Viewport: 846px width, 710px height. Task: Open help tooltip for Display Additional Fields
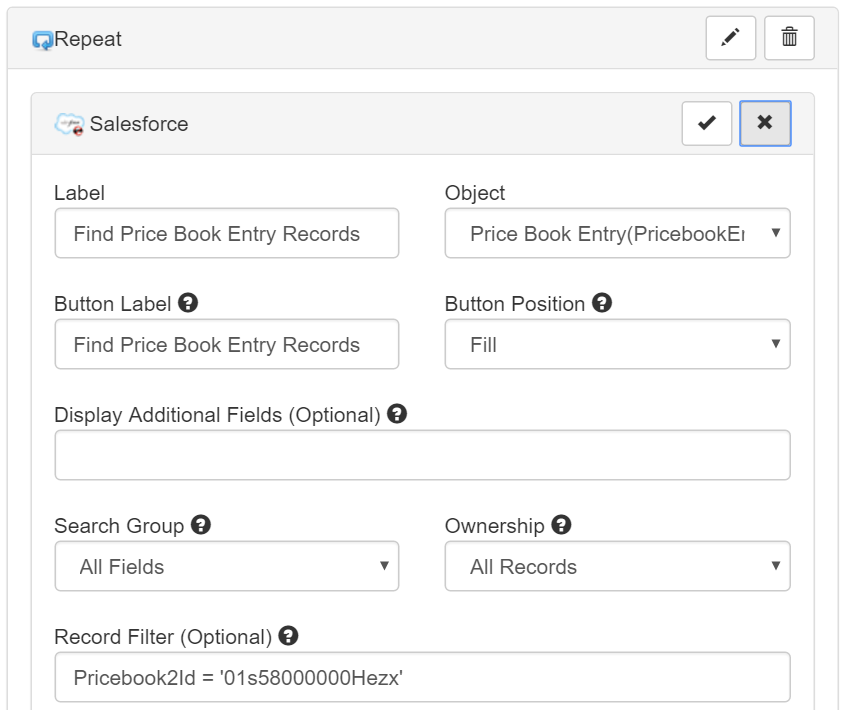pyautogui.click(x=397, y=414)
